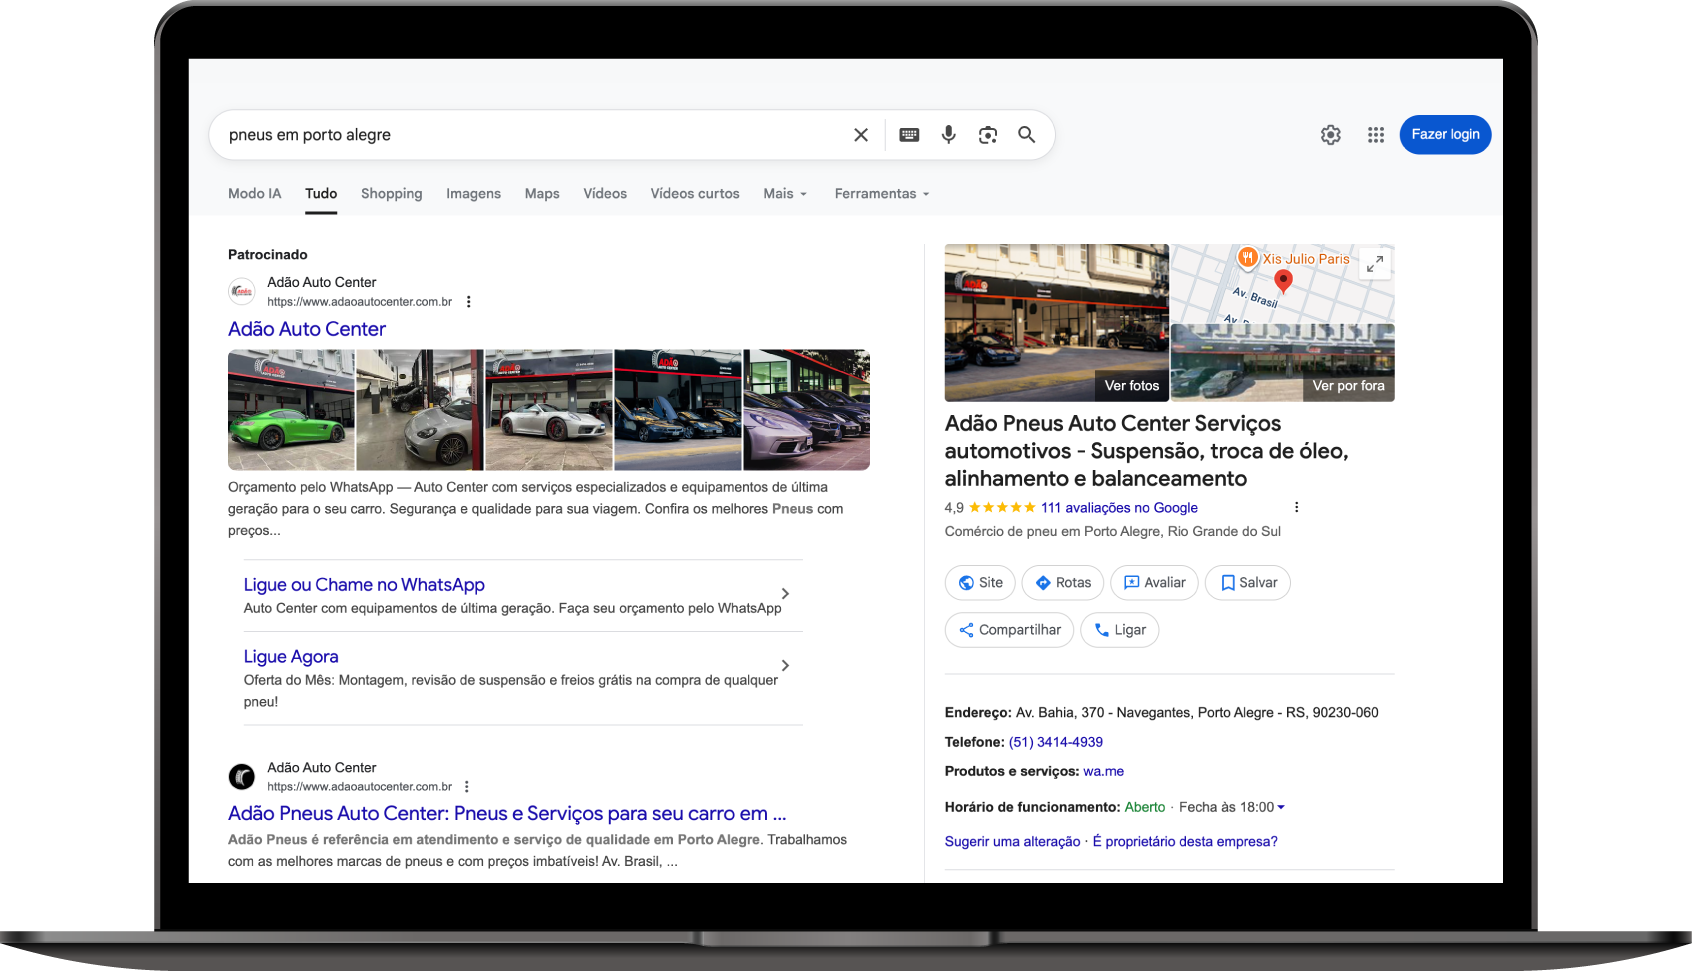Open the sponsored Adão Auto Center headline link

click(x=307, y=329)
